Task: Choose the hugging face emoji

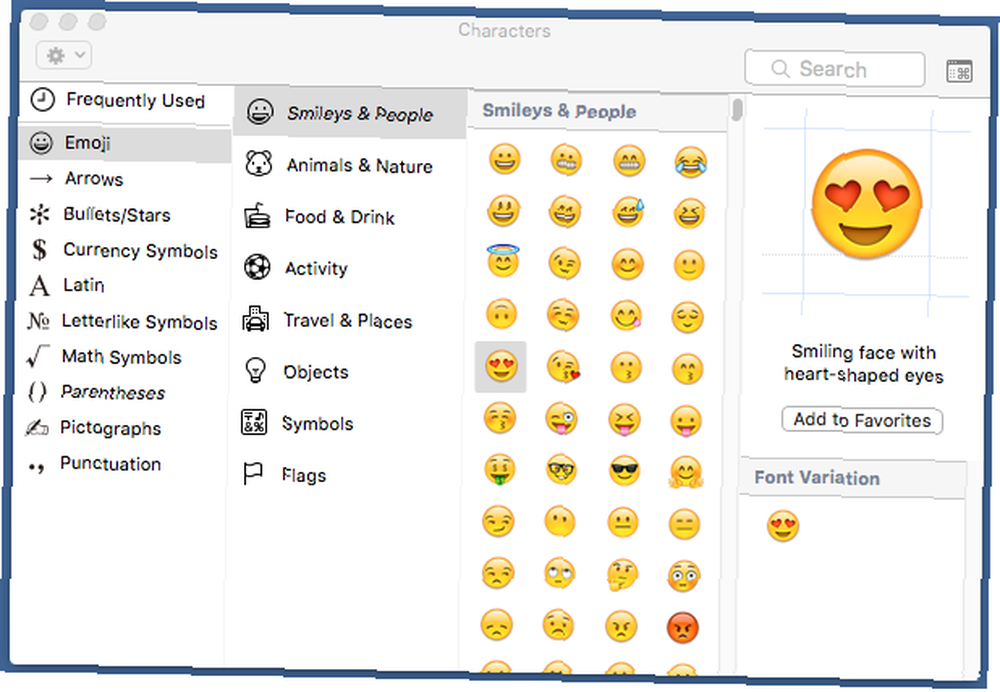Action: click(x=686, y=473)
